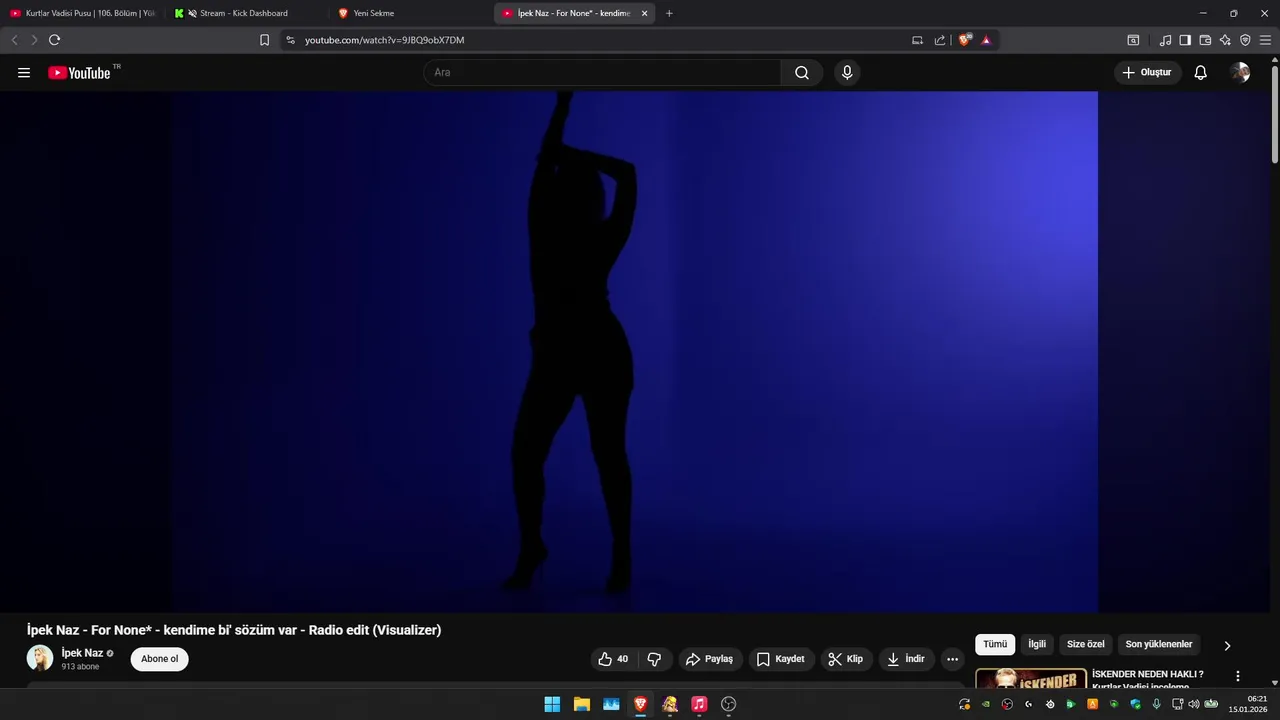Open the YouTube guide hamburger menu
Screen dimensions: 1280x720
24,72
